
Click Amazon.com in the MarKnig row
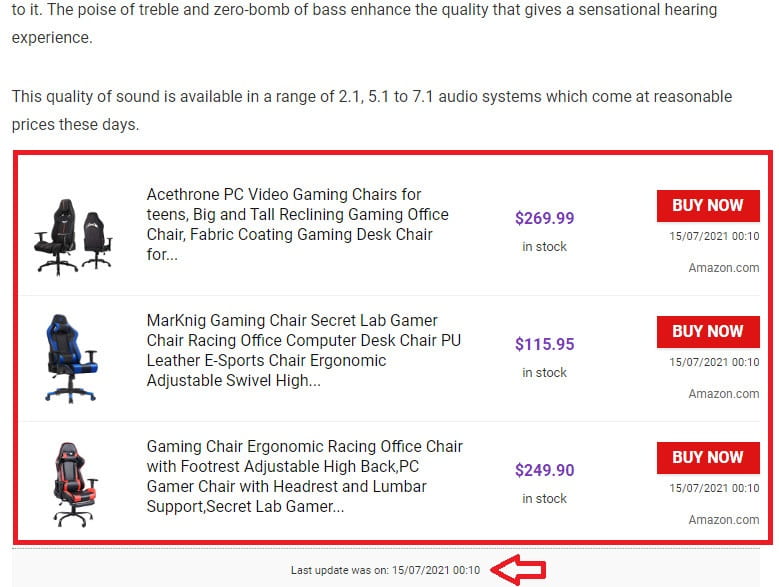click(x=723, y=394)
